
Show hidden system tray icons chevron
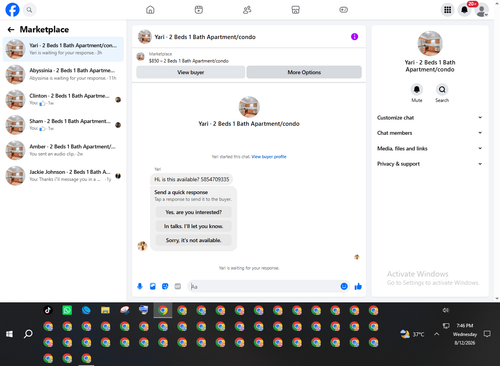click(436, 334)
